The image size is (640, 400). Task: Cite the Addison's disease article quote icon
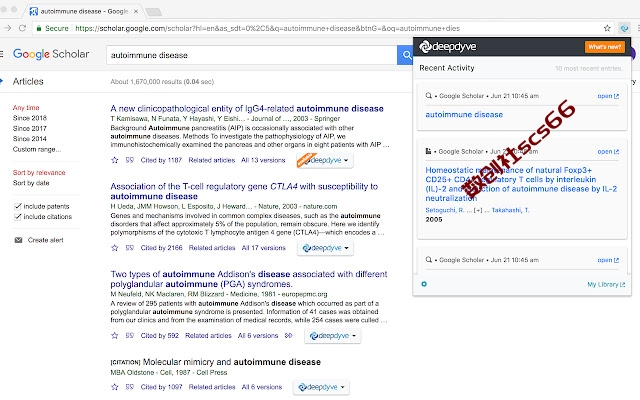click(129, 336)
